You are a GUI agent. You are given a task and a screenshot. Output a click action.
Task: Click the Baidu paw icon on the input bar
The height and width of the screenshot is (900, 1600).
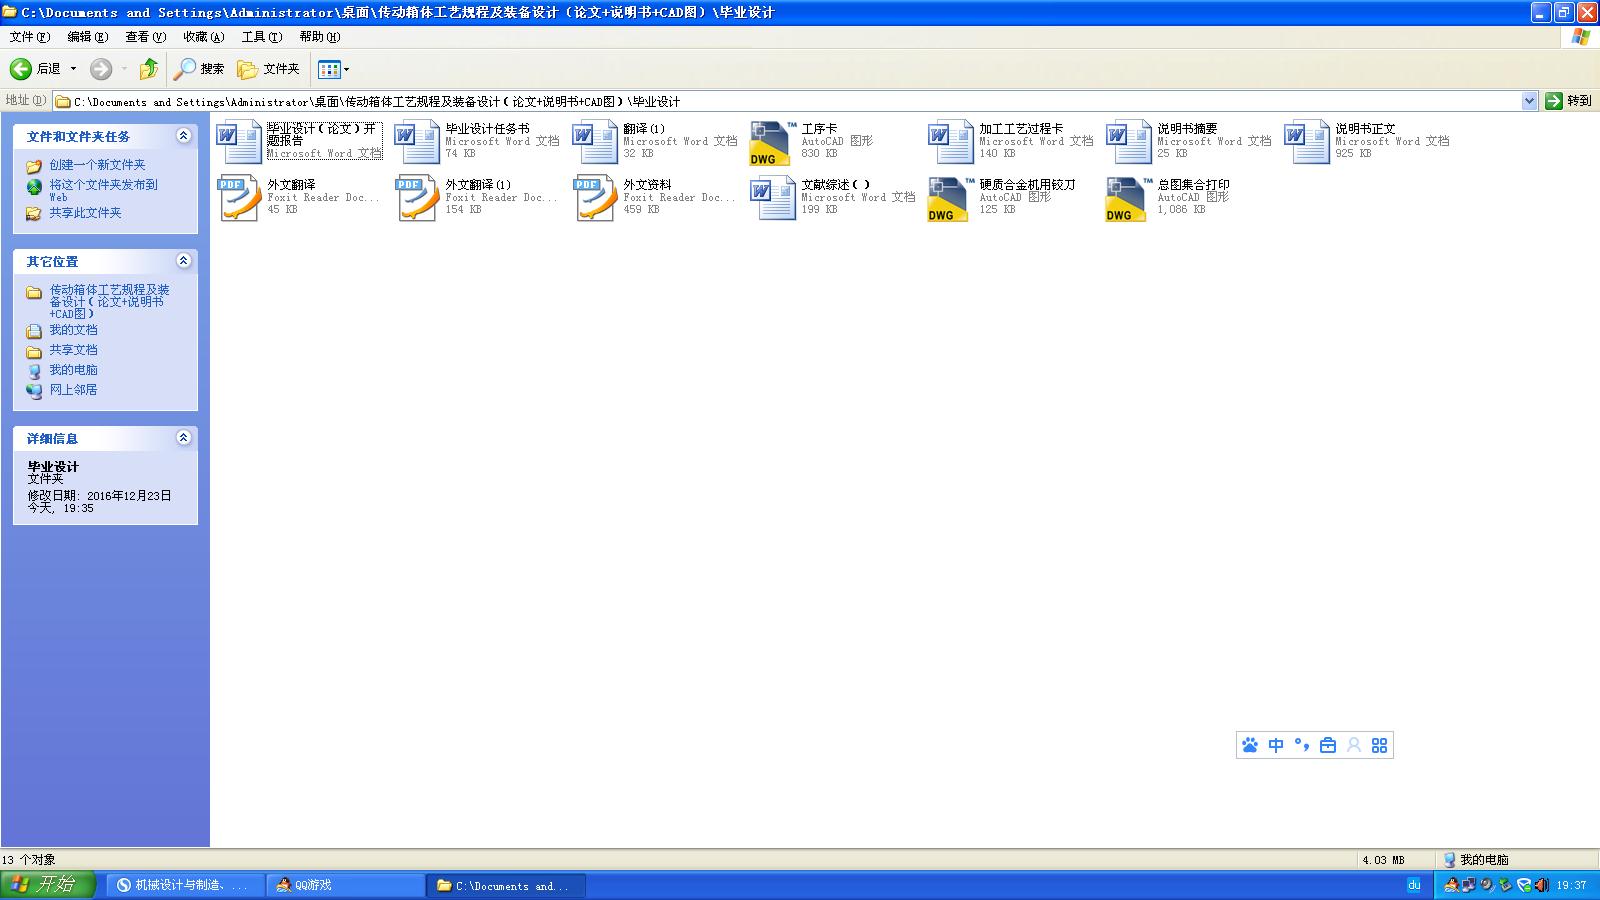click(x=1250, y=745)
